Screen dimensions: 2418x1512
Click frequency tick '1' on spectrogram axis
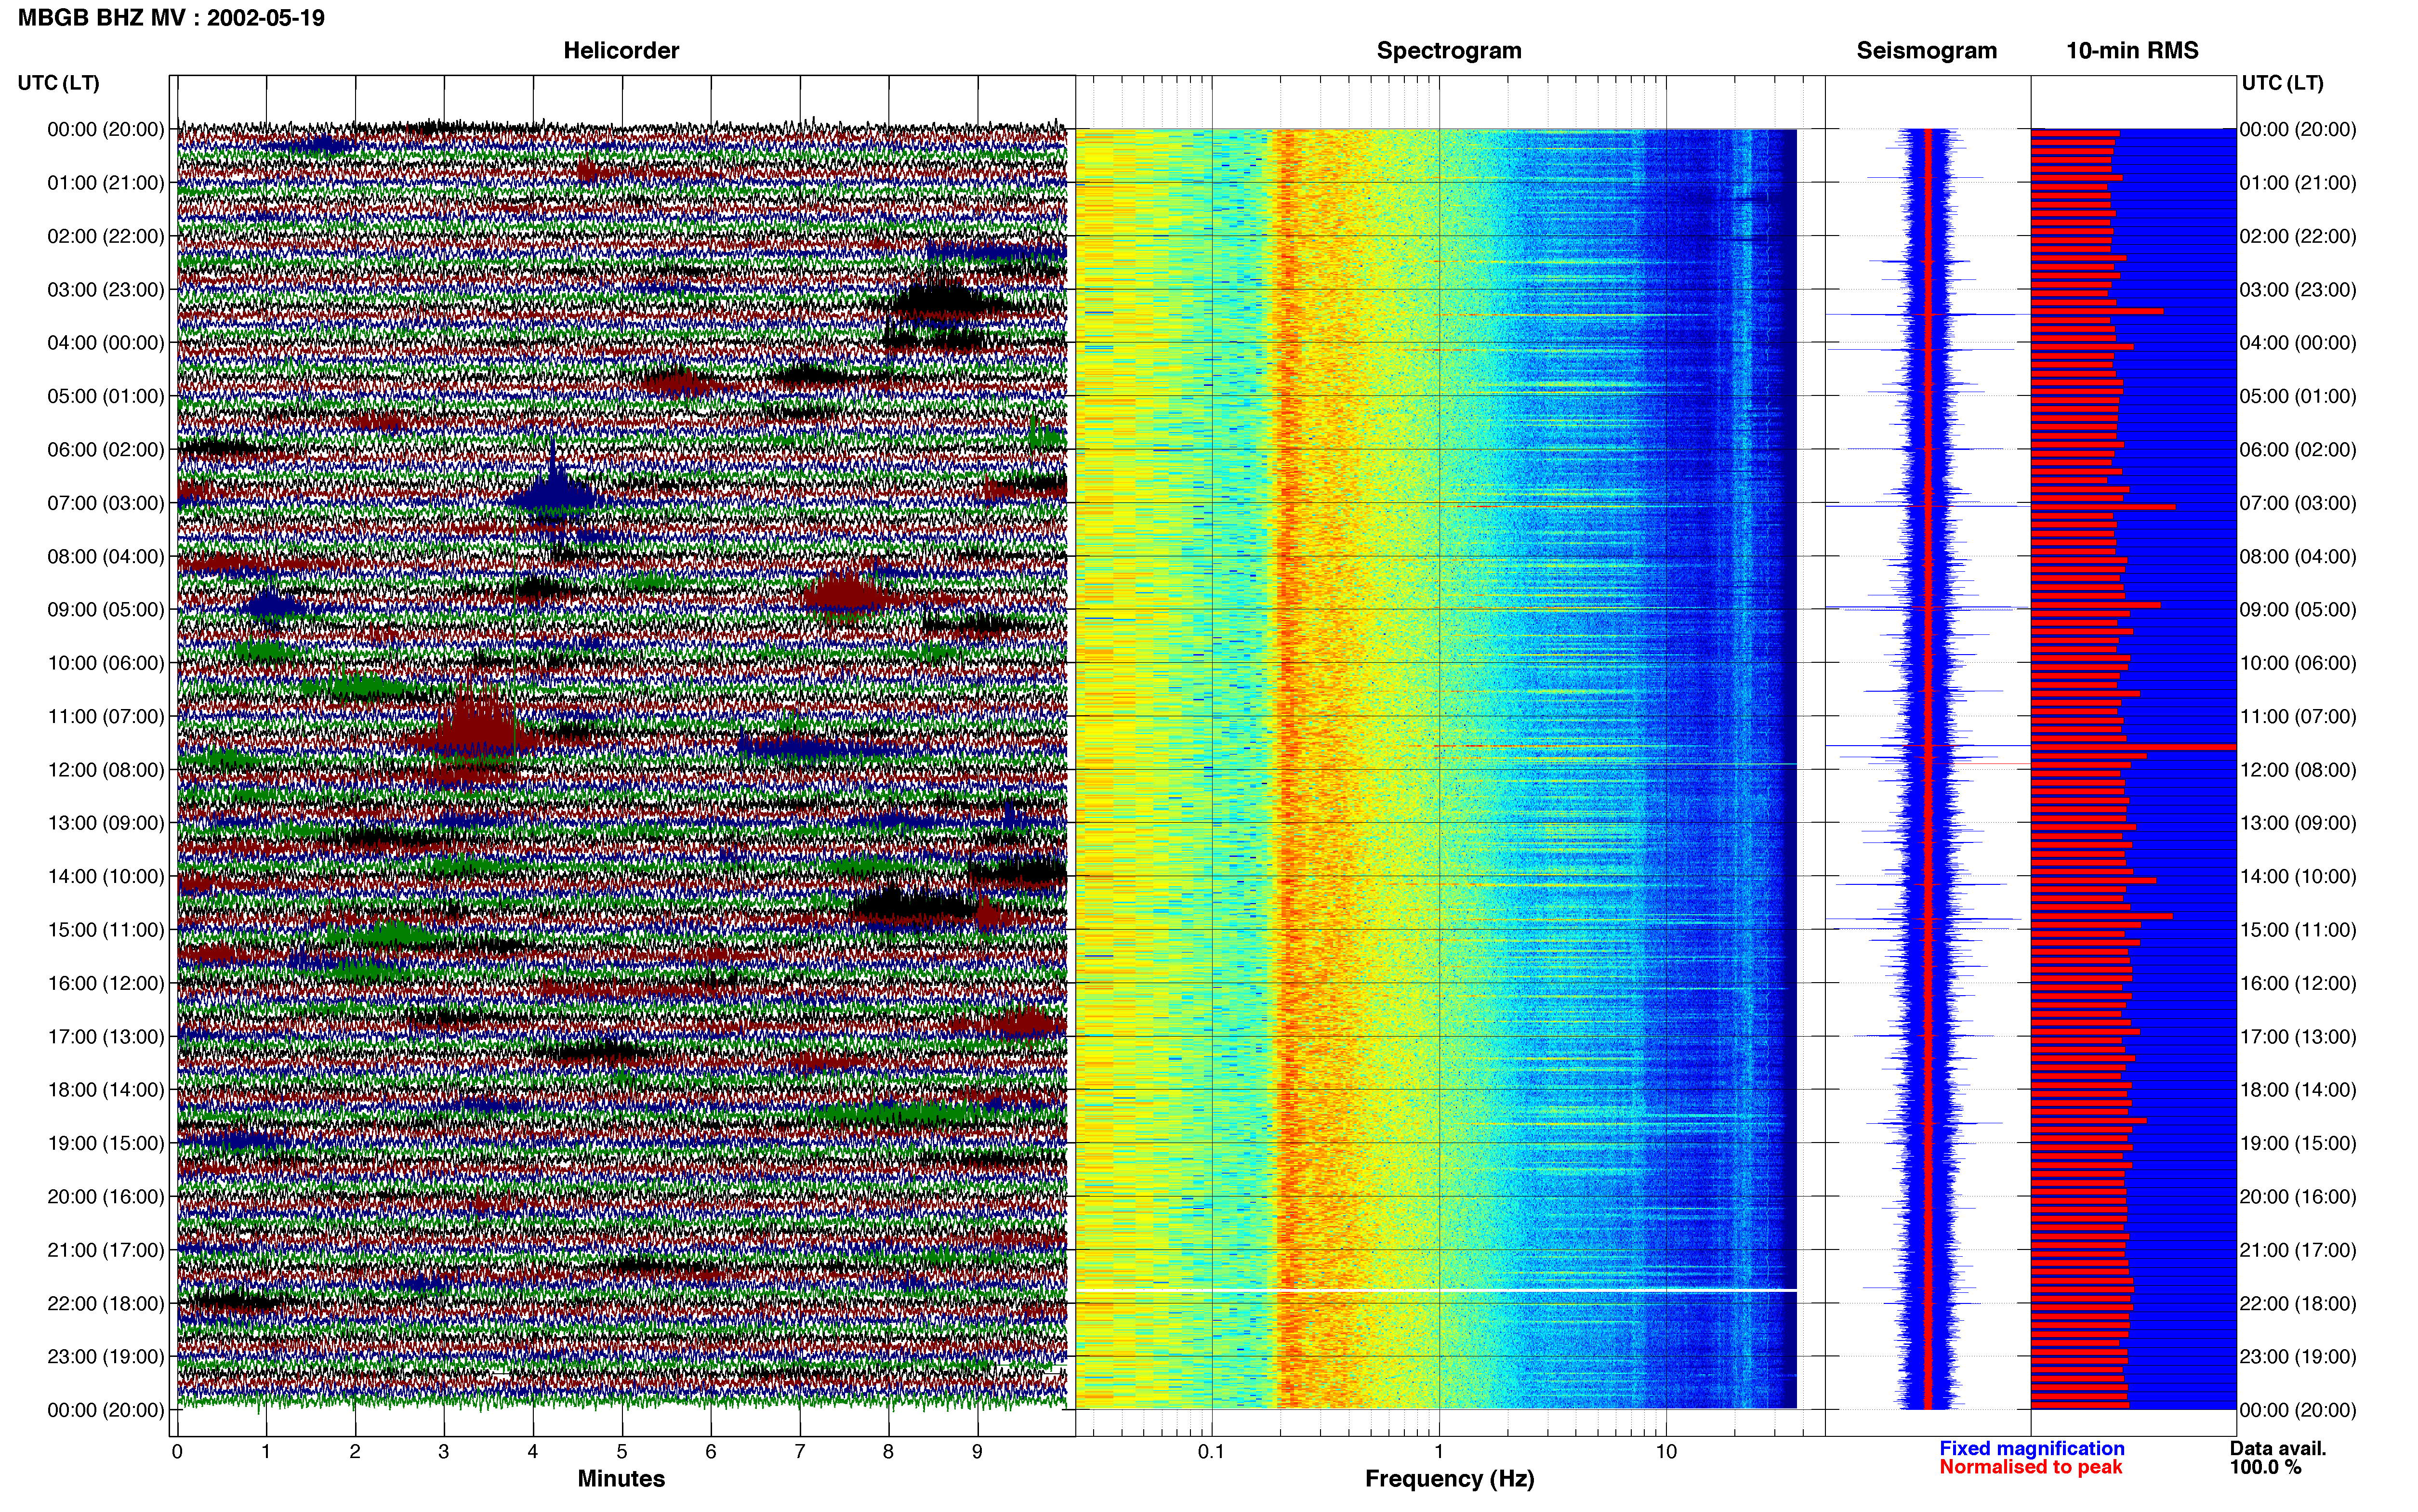[1439, 1451]
